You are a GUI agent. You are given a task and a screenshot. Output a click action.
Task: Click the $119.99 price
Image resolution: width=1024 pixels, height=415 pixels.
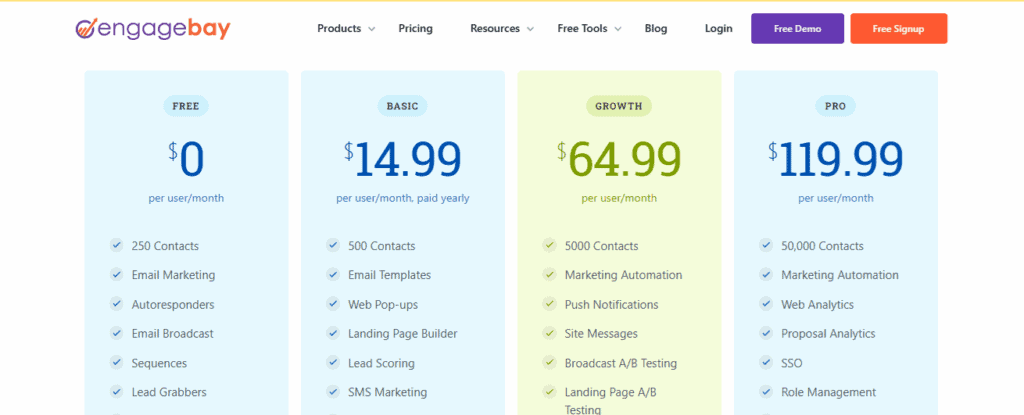(835, 159)
